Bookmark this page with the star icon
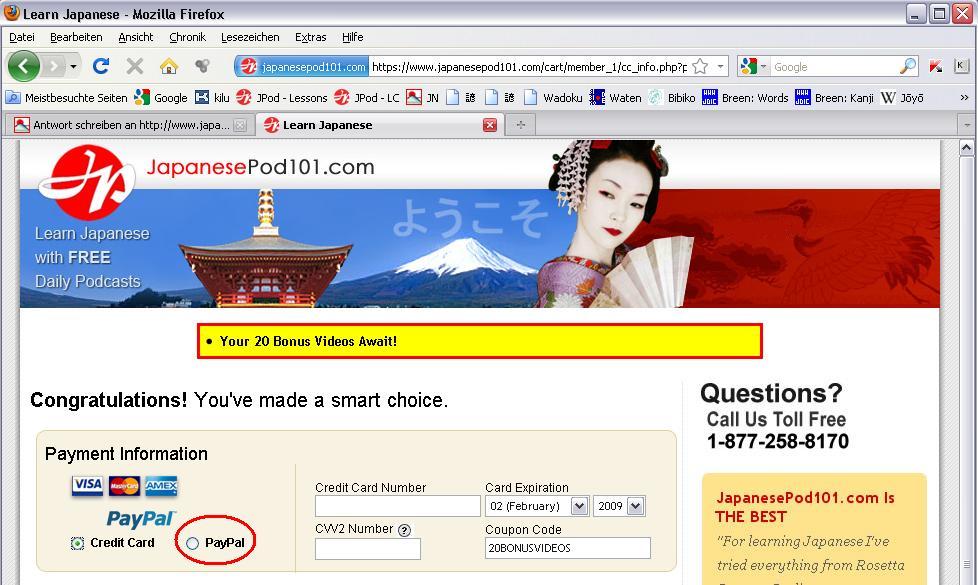 click(700, 67)
